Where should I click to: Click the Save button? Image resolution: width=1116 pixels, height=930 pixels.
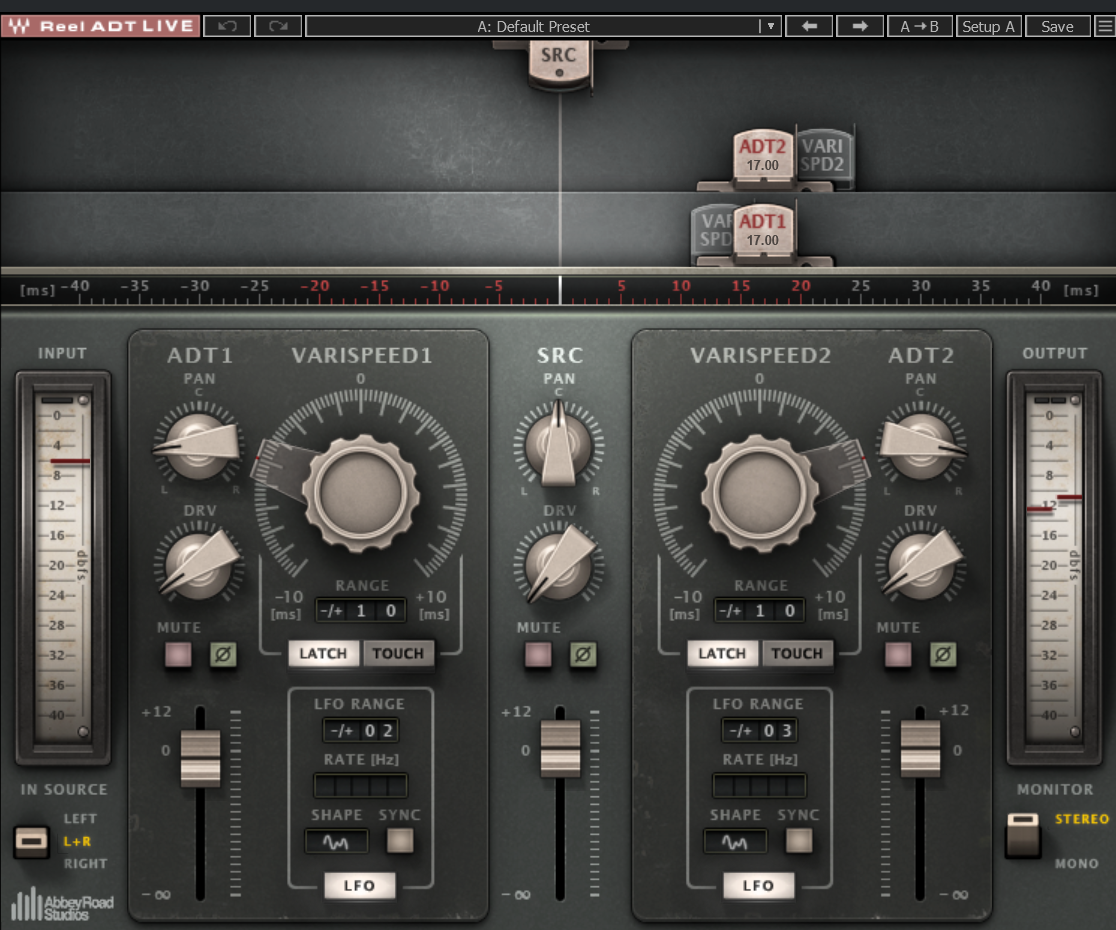tap(1058, 26)
